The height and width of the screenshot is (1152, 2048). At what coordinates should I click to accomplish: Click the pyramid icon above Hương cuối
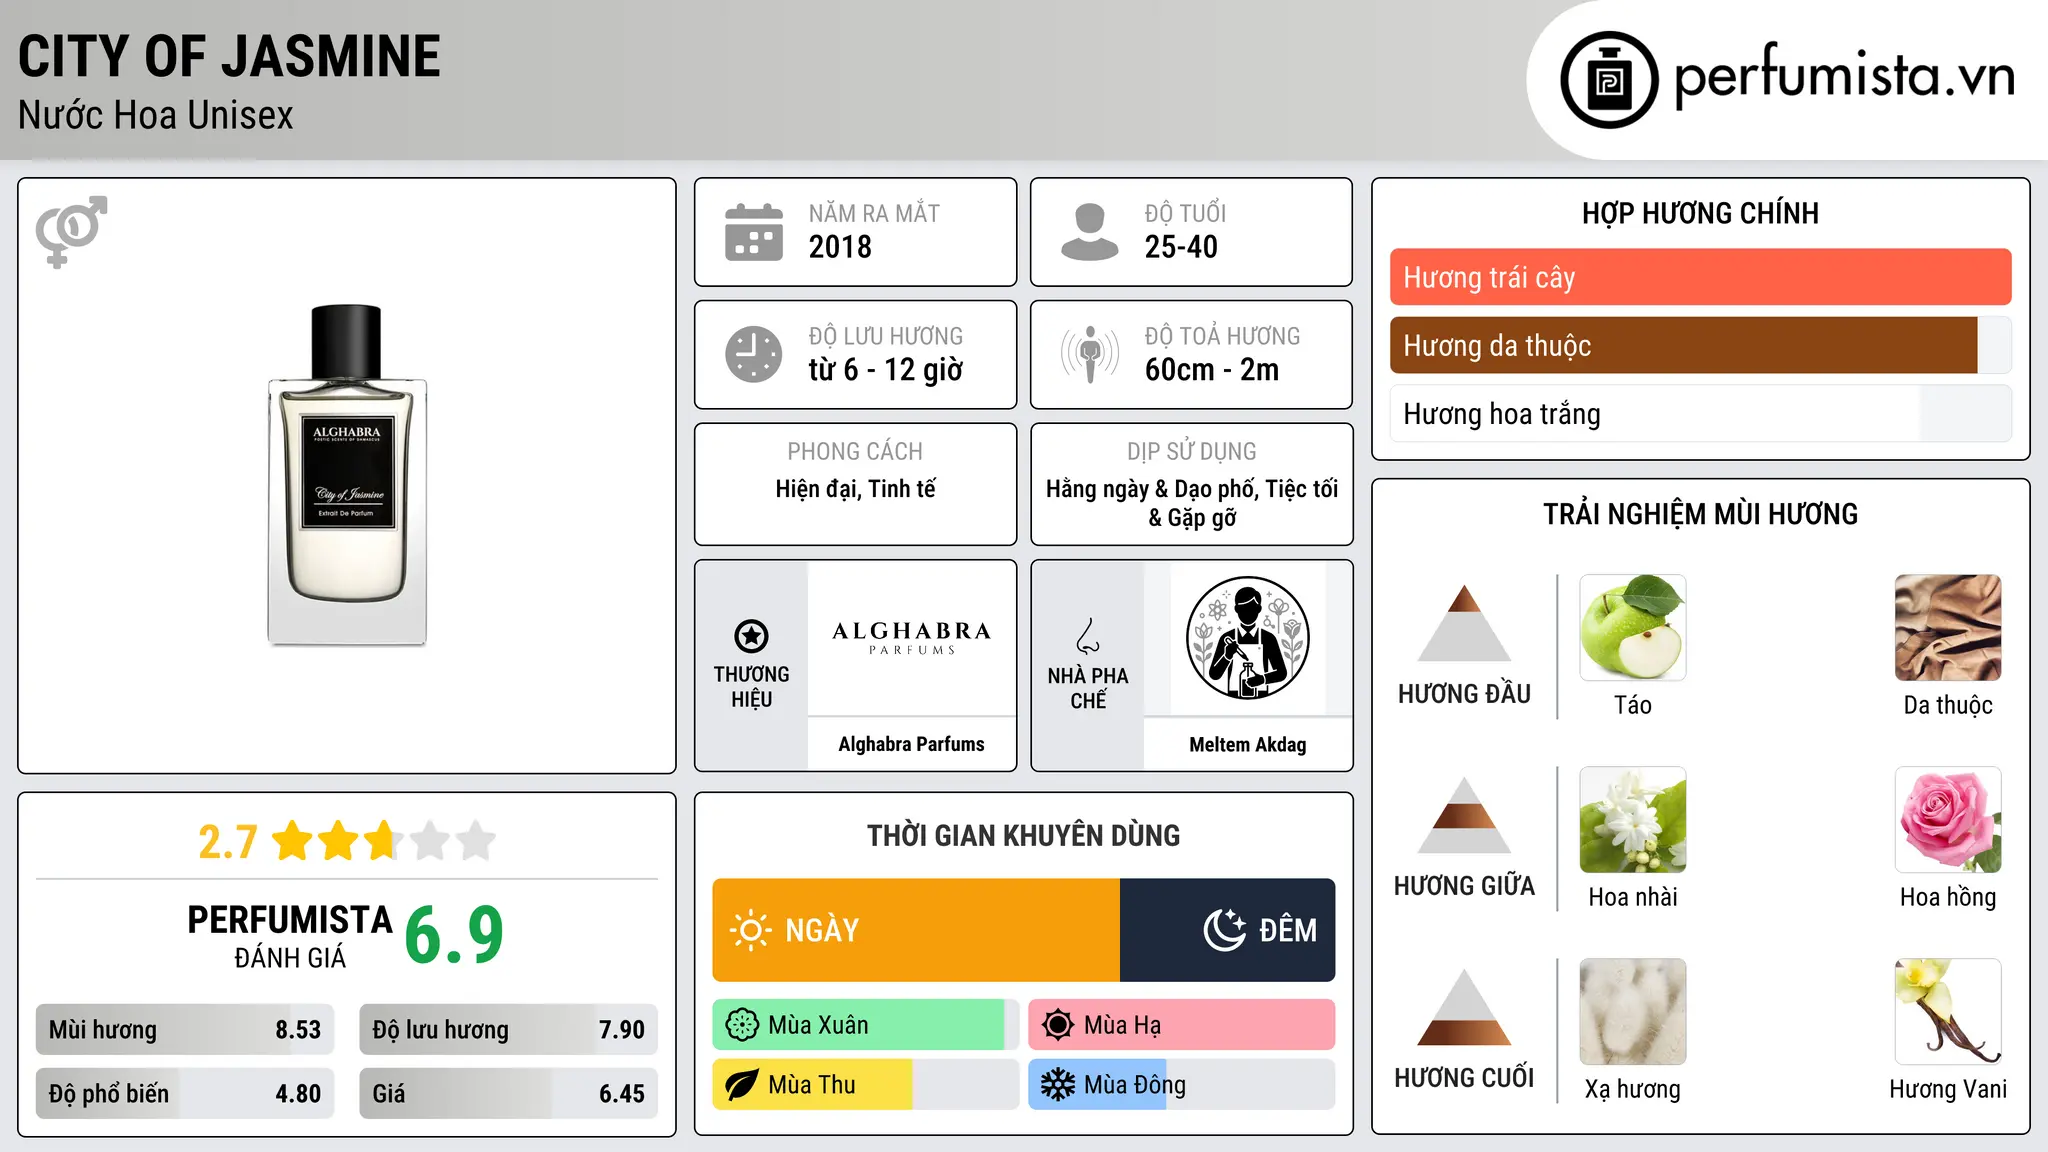pos(1464,1007)
